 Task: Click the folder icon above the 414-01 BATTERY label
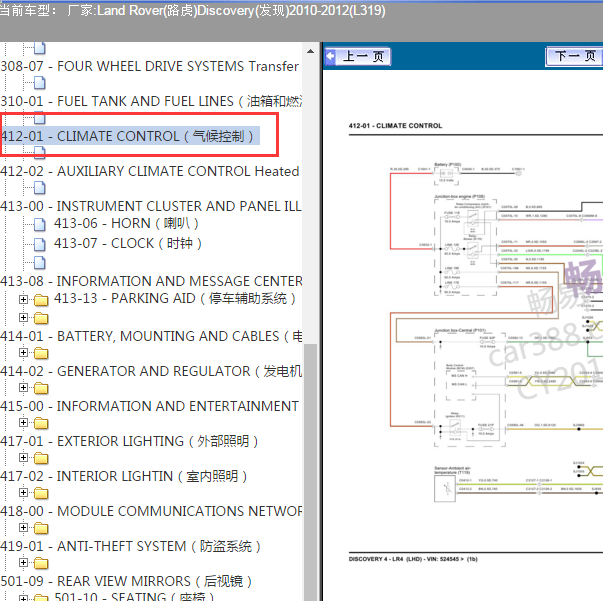click(x=41, y=318)
